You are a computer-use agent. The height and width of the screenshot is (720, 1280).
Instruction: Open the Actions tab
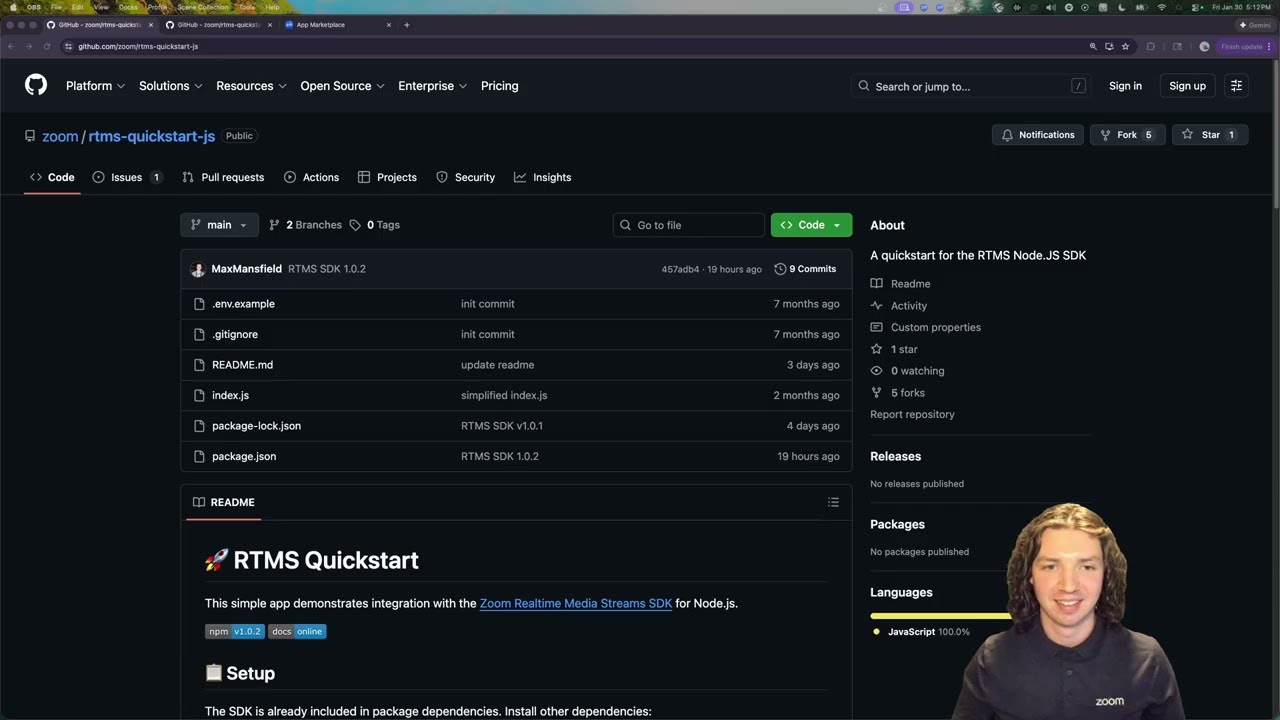click(x=311, y=177)
